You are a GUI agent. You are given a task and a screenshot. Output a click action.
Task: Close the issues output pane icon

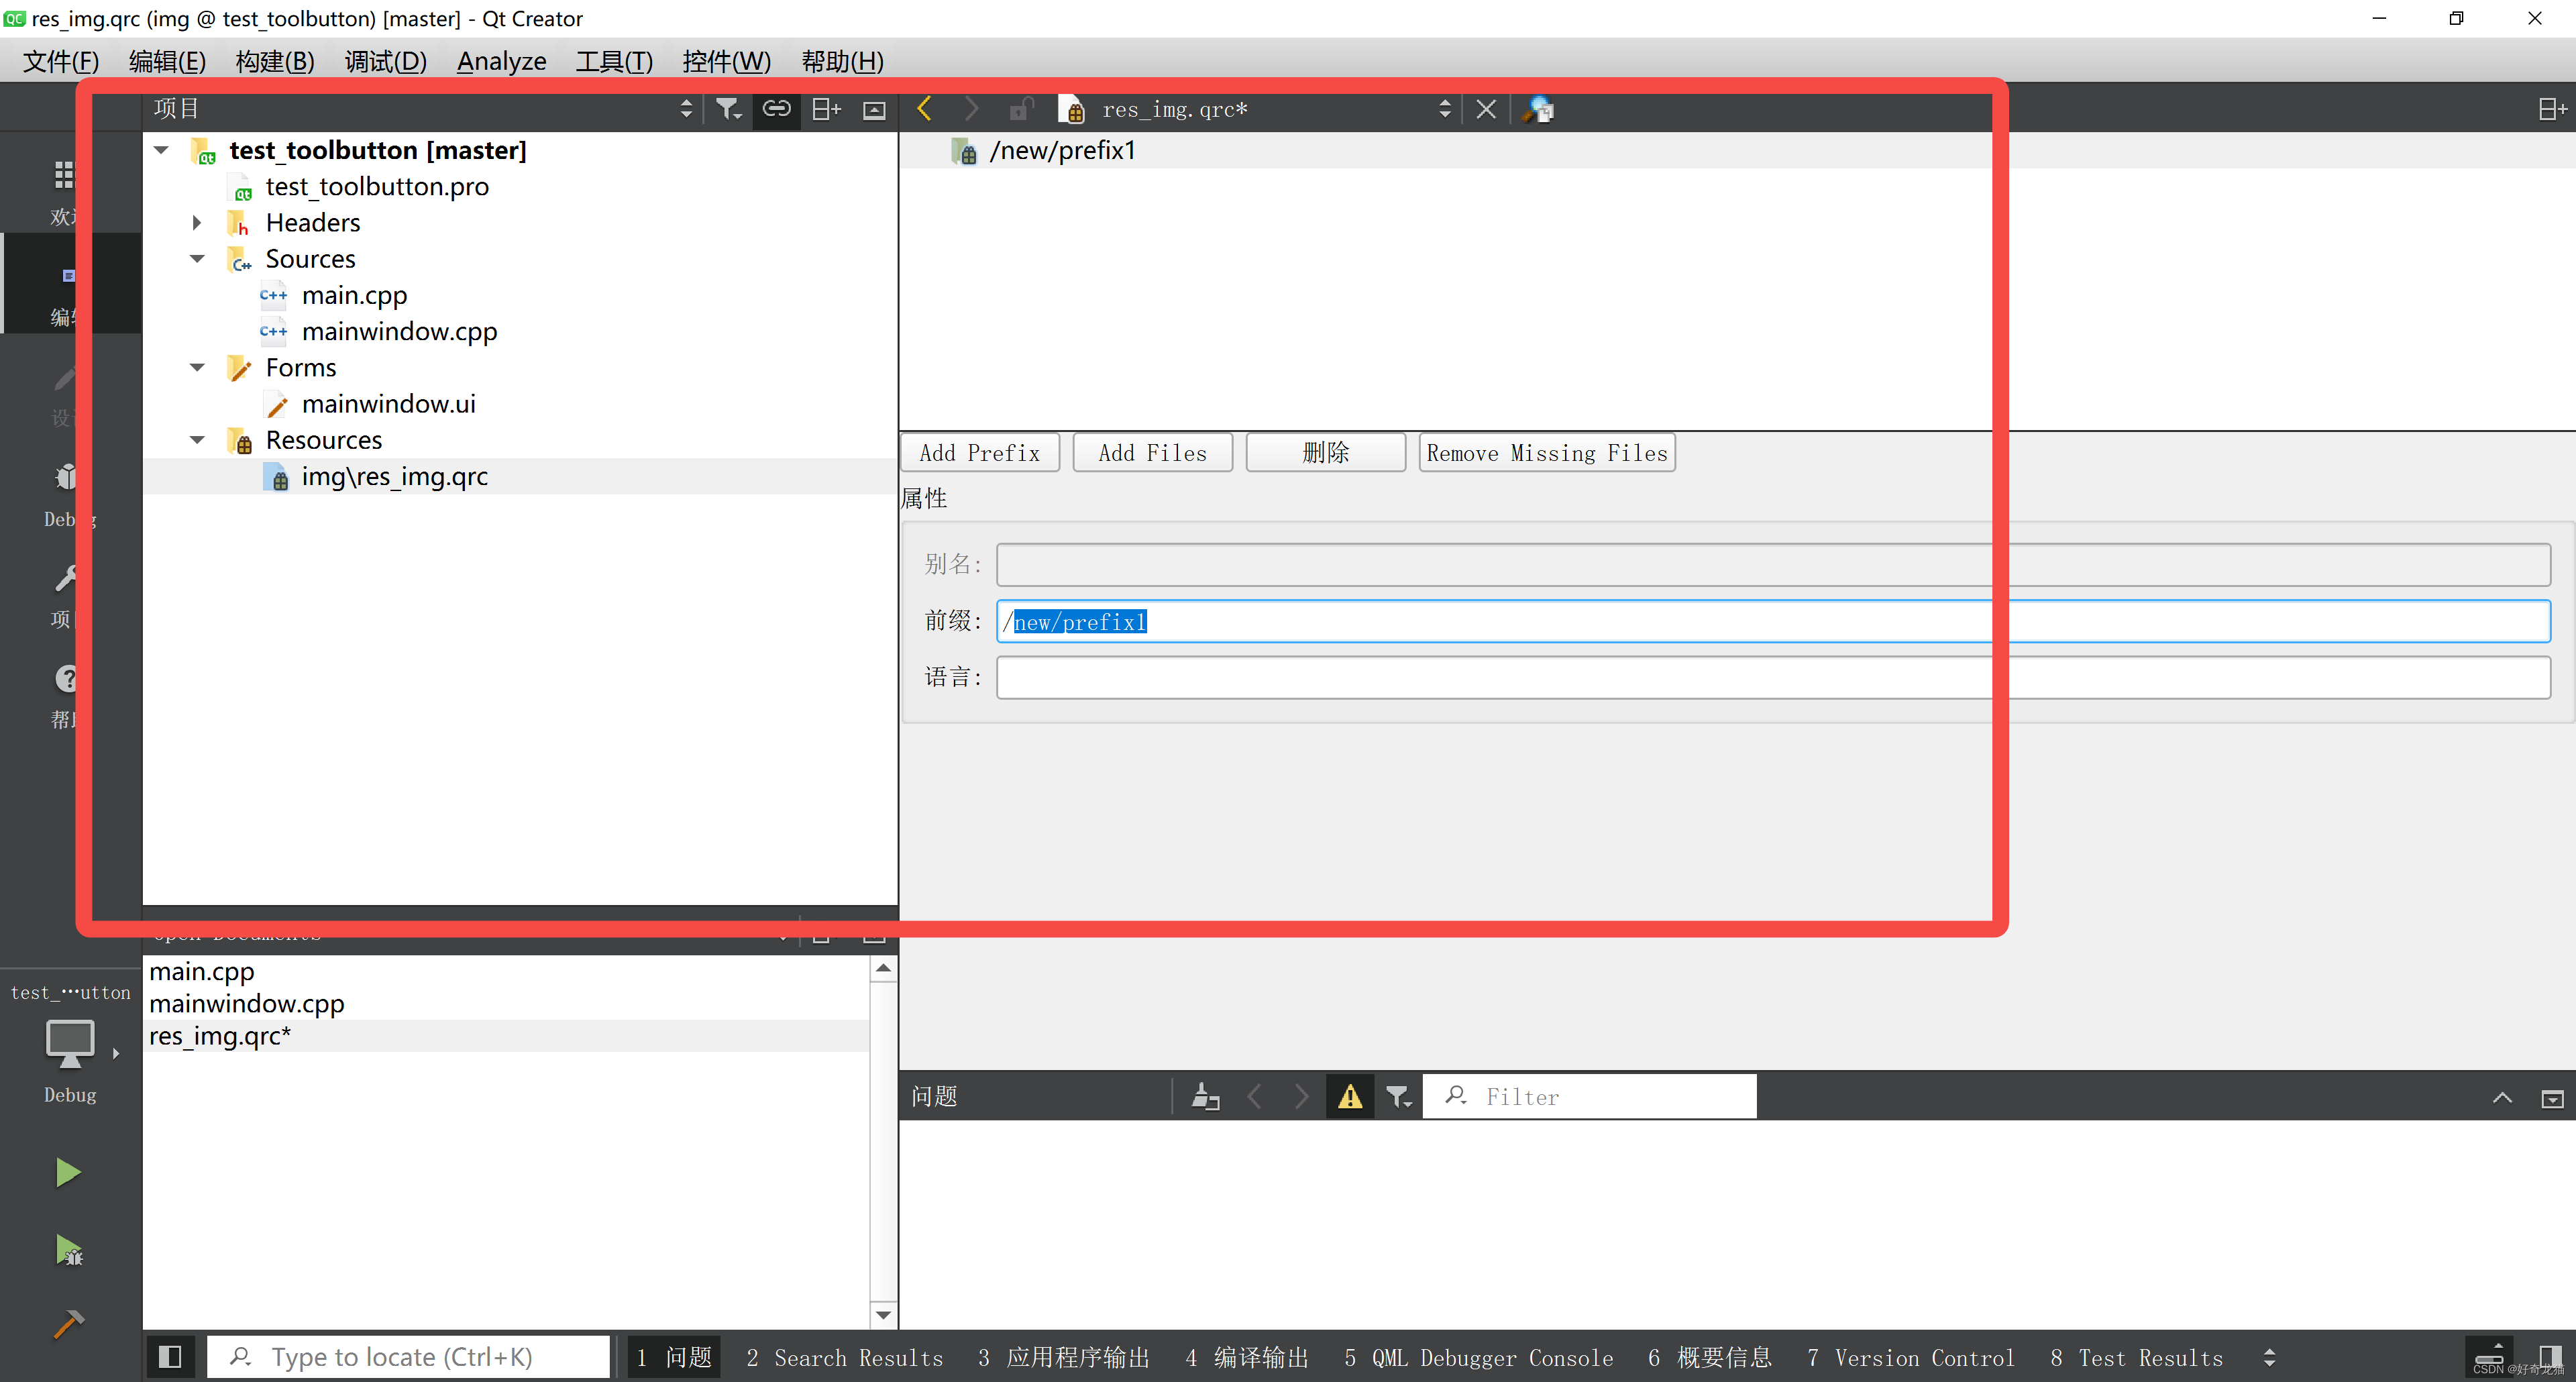2552,1098
